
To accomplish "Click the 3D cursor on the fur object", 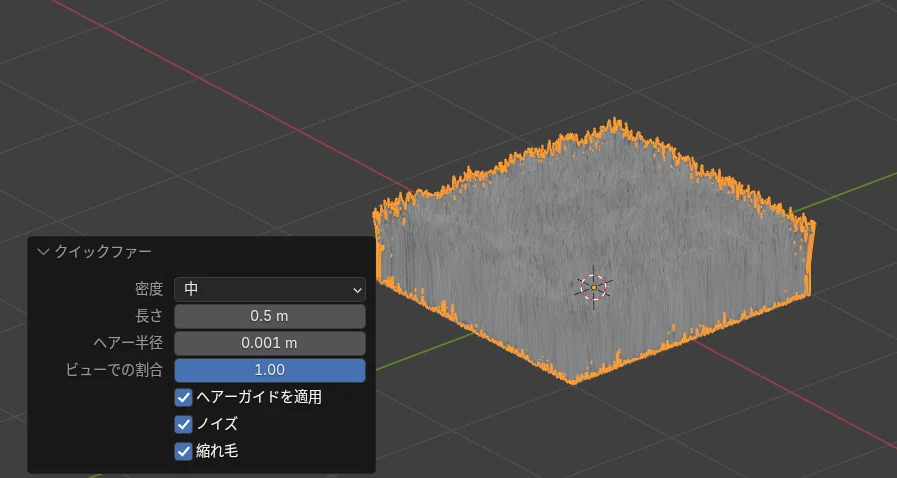I will pyautogui.click(x=594, y=287).
